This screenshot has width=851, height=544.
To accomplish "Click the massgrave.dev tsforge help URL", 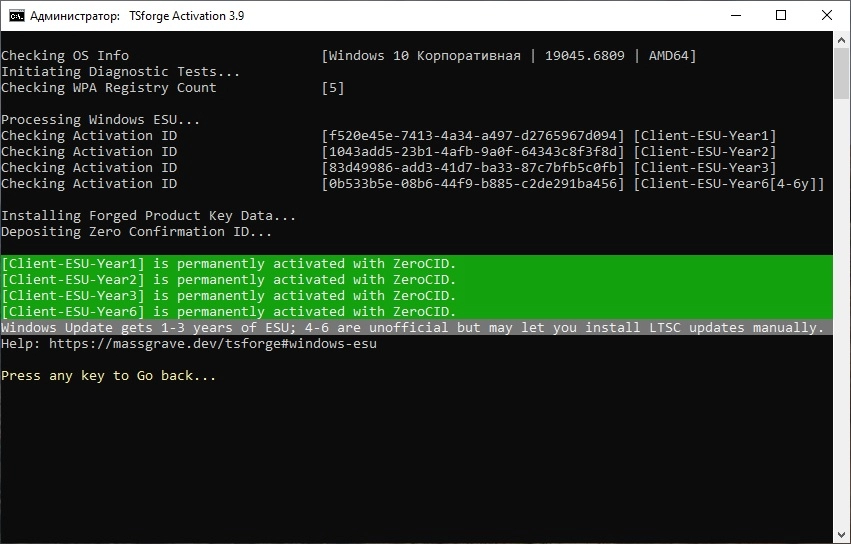I will 213,344.
